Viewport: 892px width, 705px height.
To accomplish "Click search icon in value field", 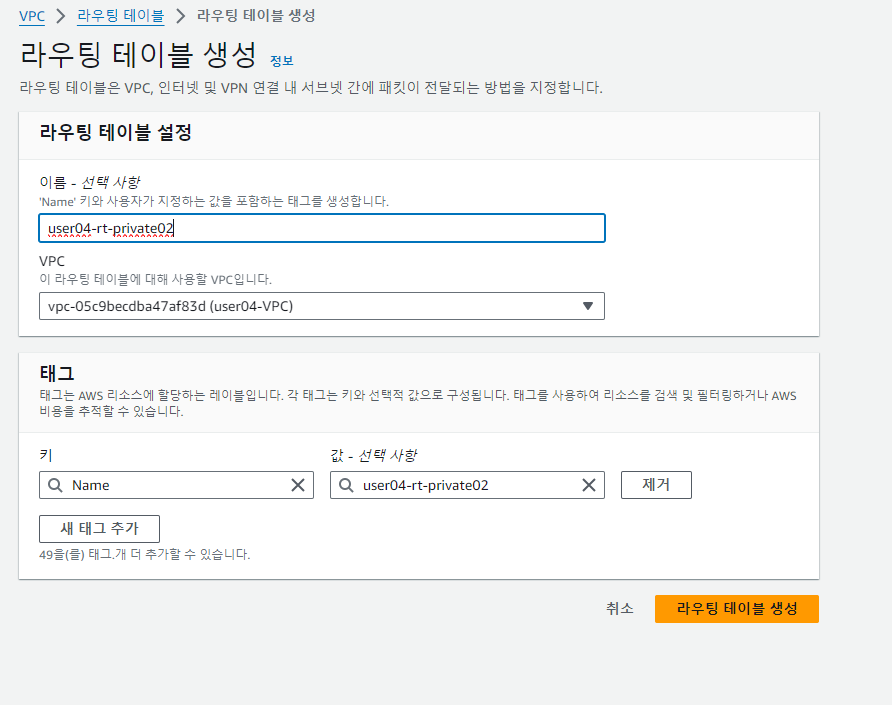I will pyautogui.click(x=346, y=485).
